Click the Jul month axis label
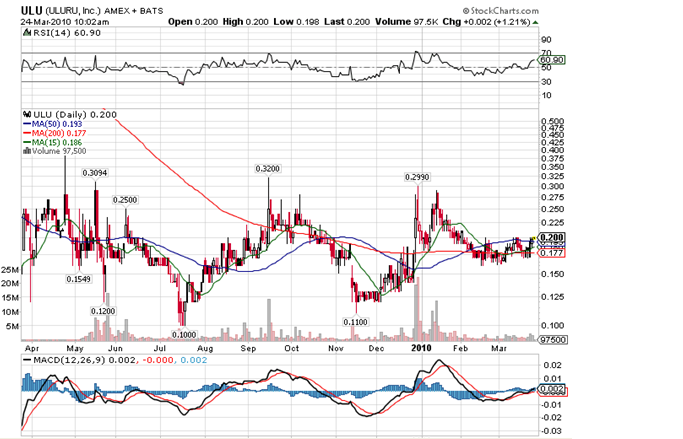This screenshot has width=683, height=439. 160,348
